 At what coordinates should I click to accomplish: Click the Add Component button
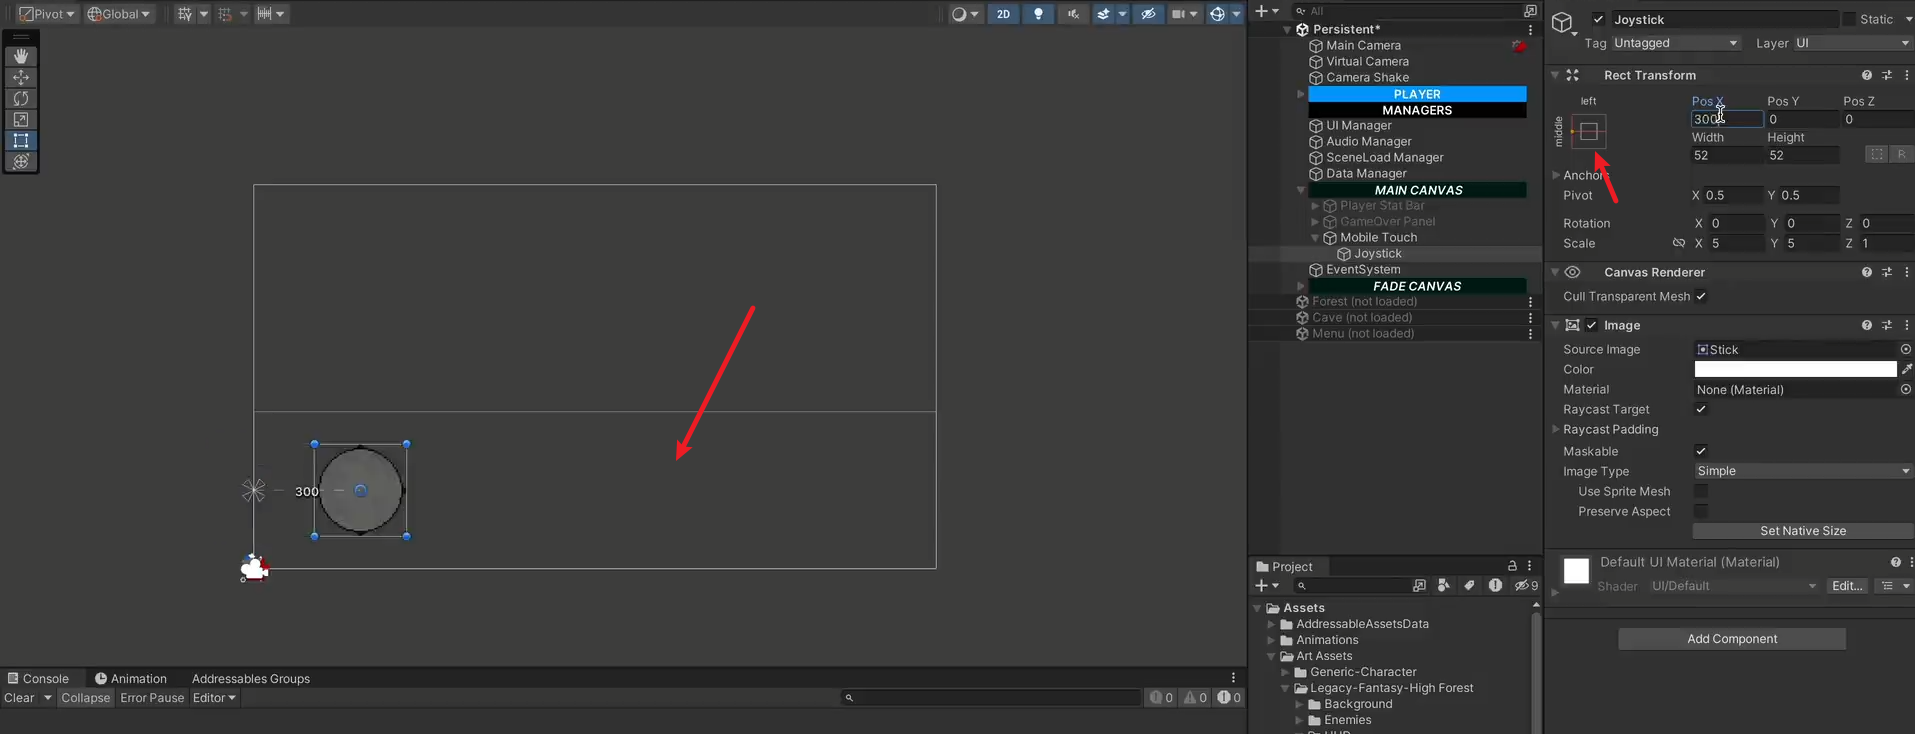[1732, 639]
